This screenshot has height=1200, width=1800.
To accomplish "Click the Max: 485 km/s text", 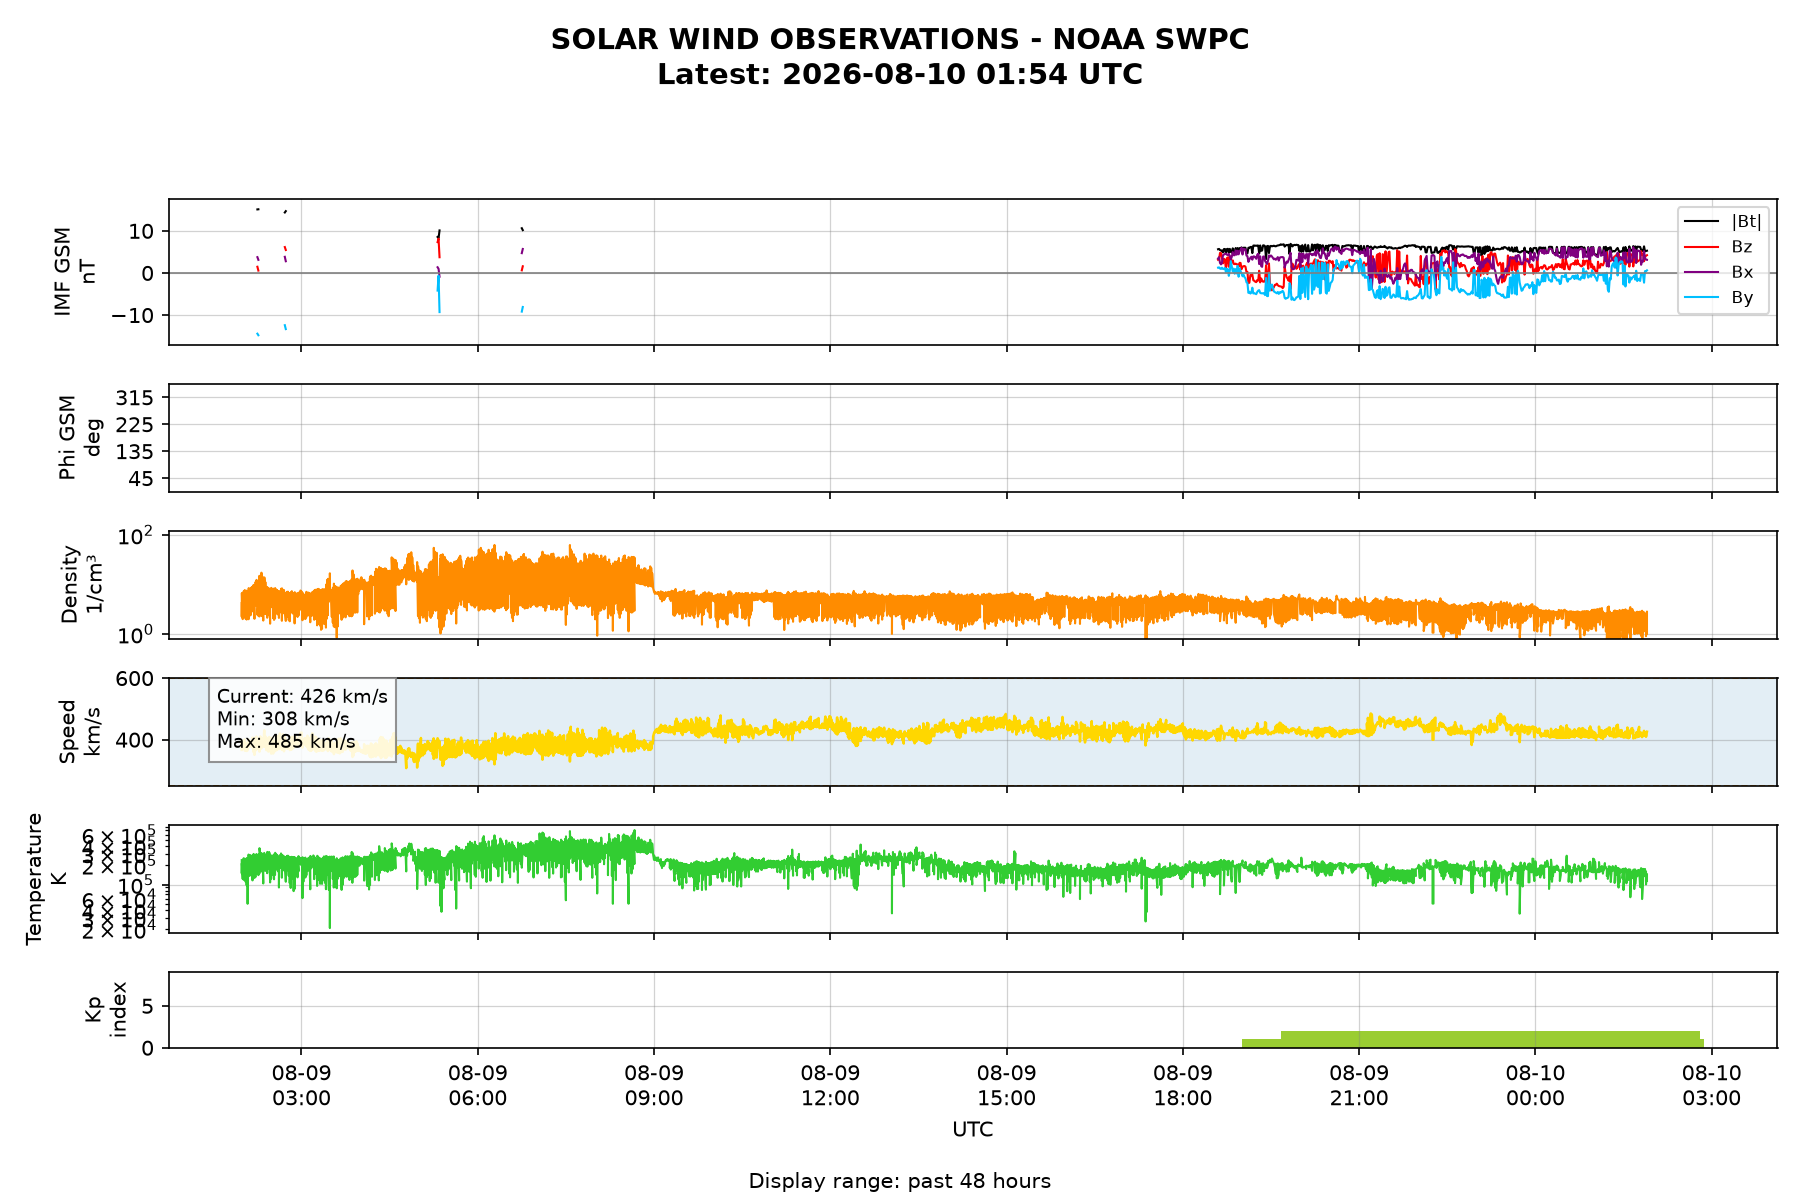I will pyautogui.click(x=286, y=742).
